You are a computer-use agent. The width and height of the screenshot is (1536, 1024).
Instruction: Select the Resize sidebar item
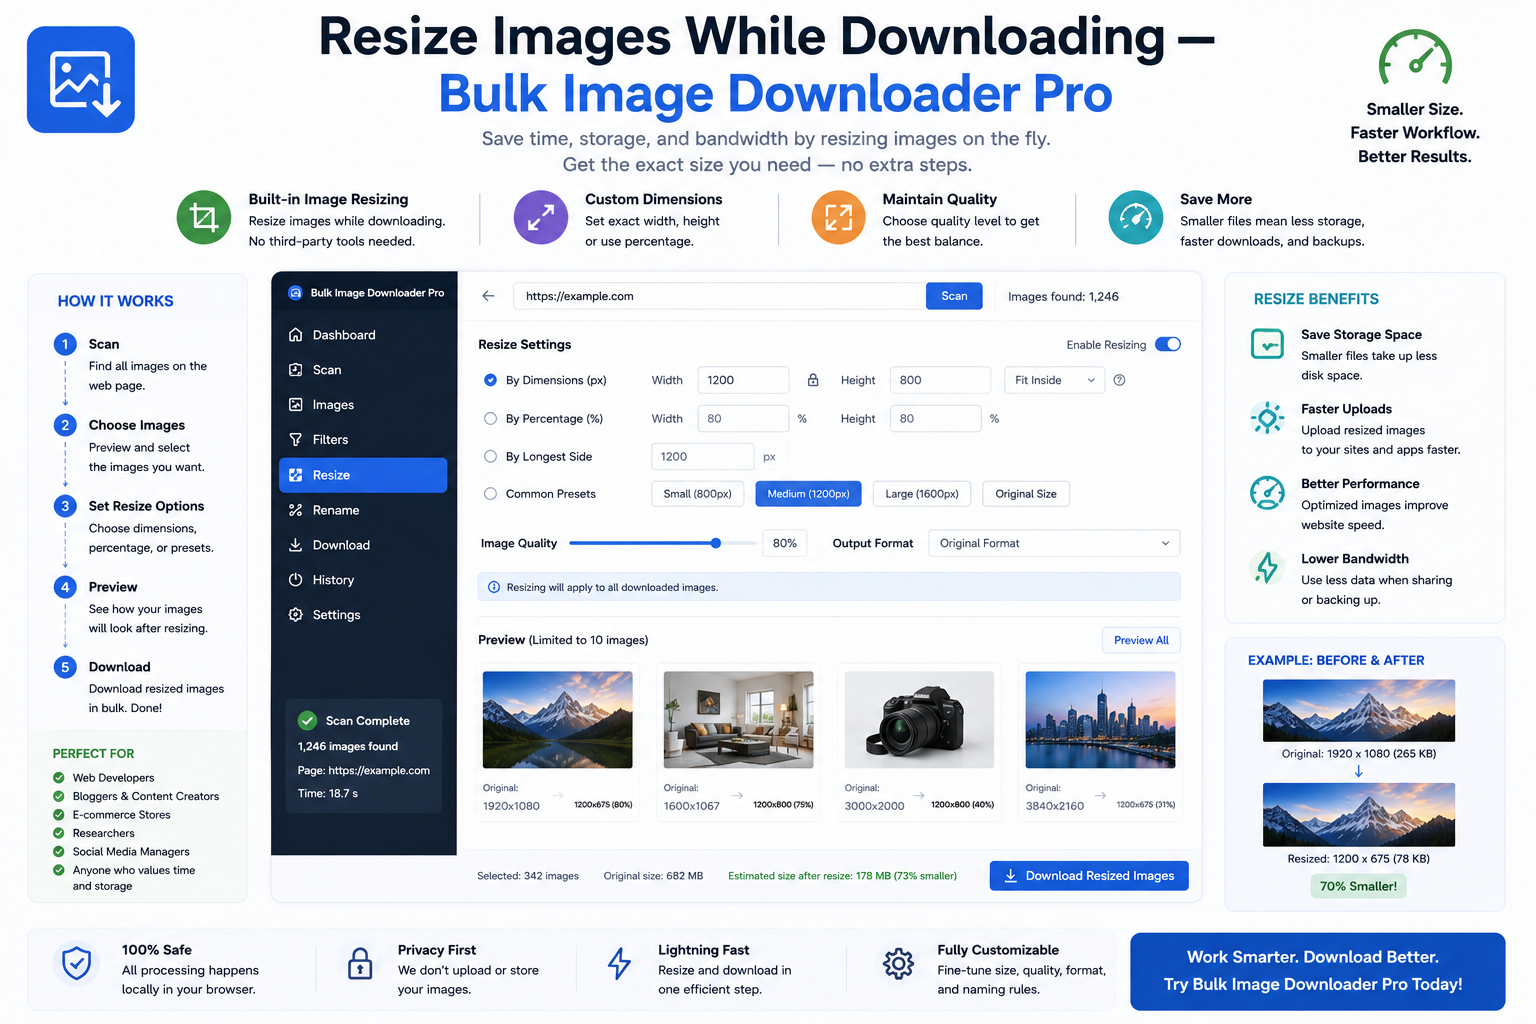click(362, 475)
